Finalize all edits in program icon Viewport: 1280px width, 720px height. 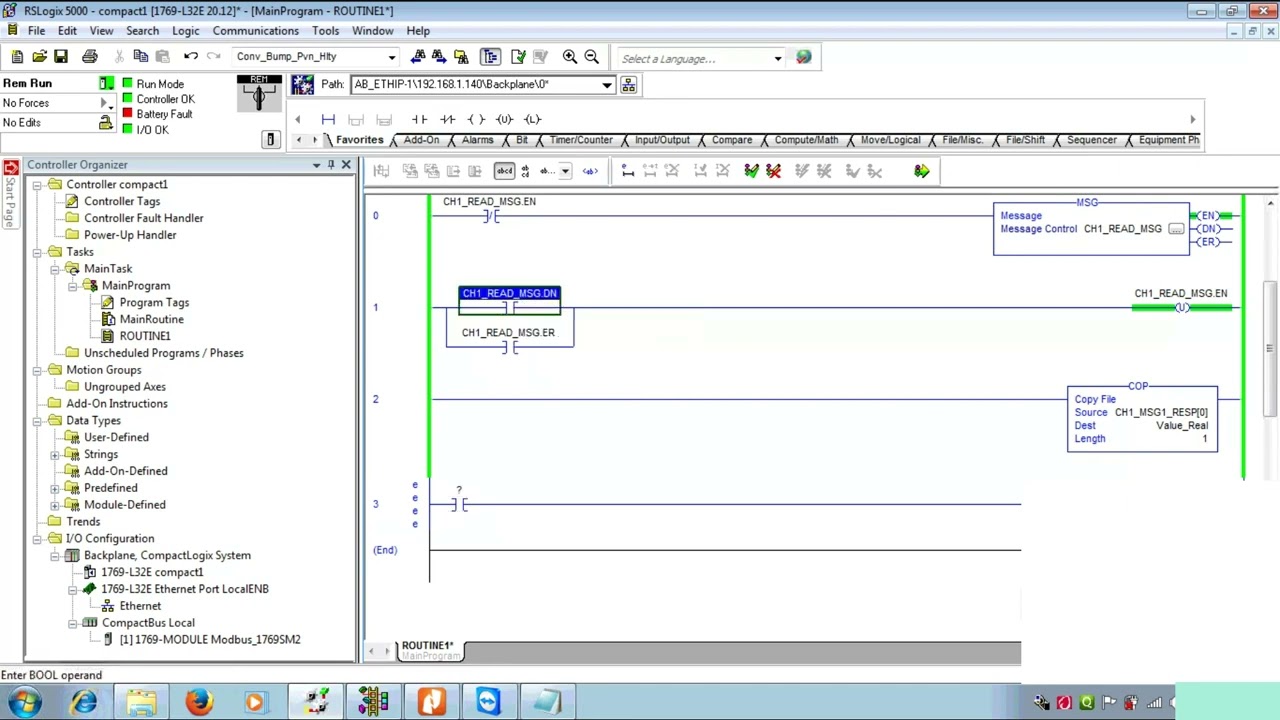(921, 171)
